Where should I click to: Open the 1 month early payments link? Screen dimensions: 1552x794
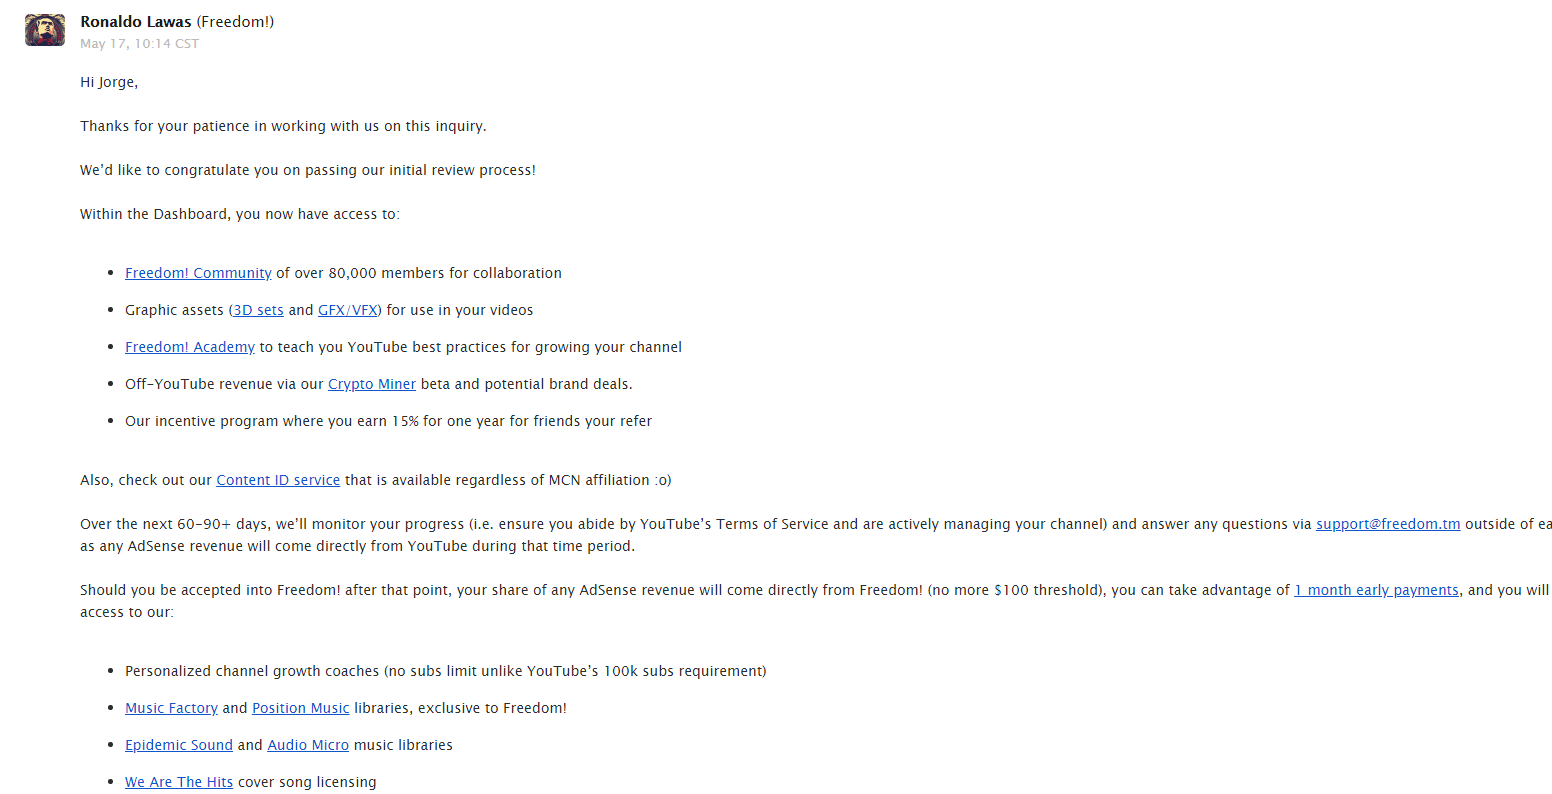point(1376,590)
